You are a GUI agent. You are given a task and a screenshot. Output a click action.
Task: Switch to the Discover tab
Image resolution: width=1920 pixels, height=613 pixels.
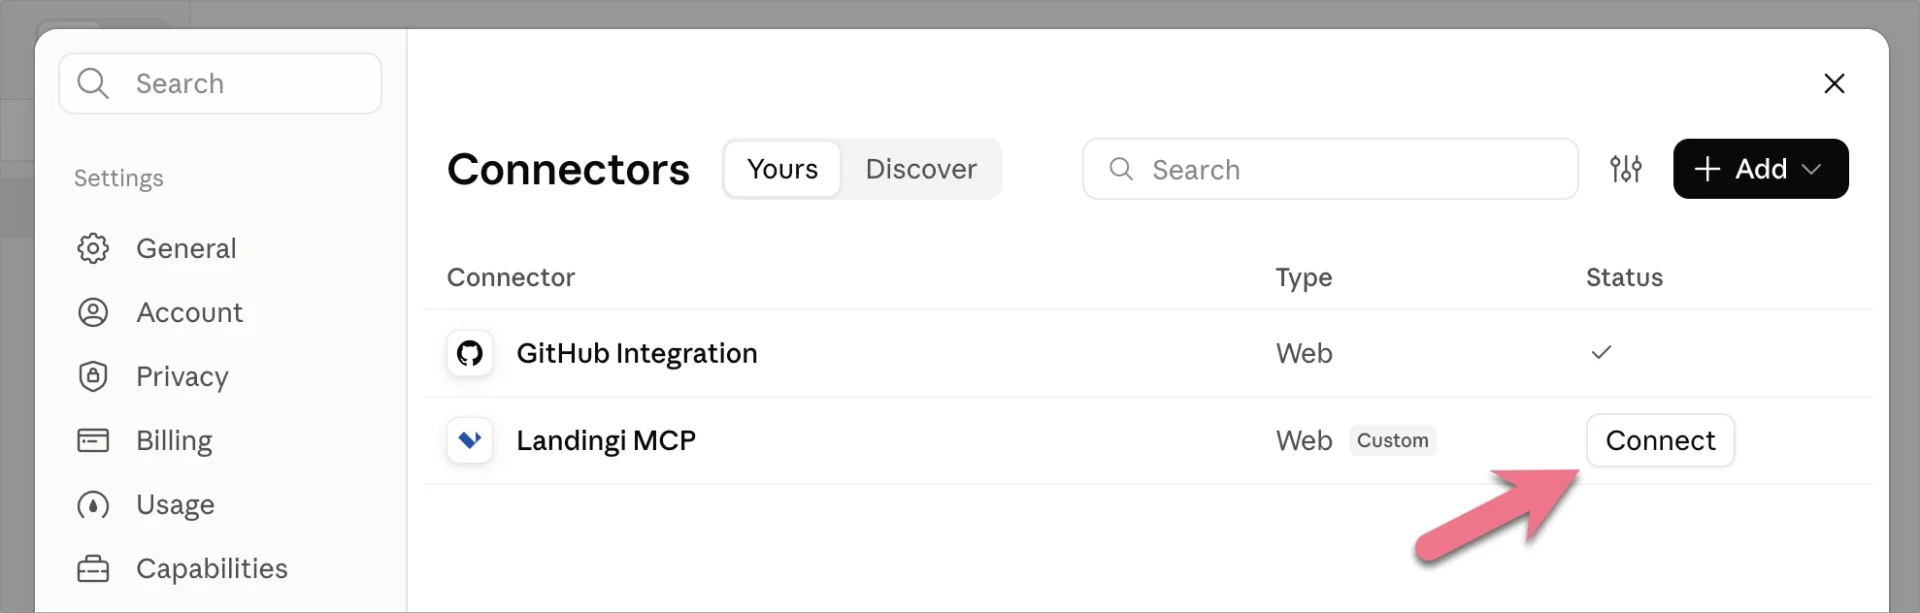921,169
